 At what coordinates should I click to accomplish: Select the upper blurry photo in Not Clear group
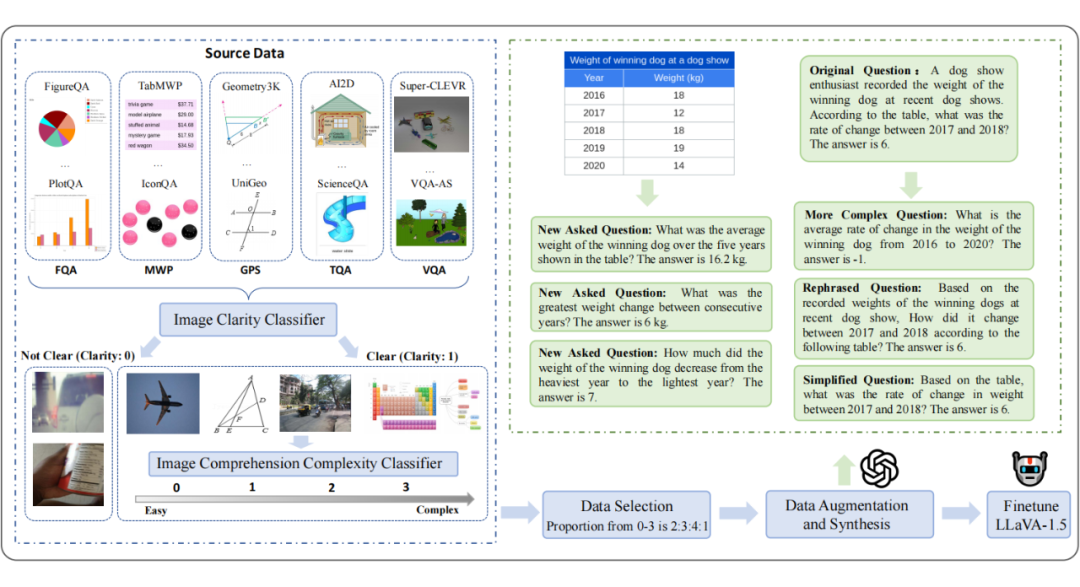[68, 402]
